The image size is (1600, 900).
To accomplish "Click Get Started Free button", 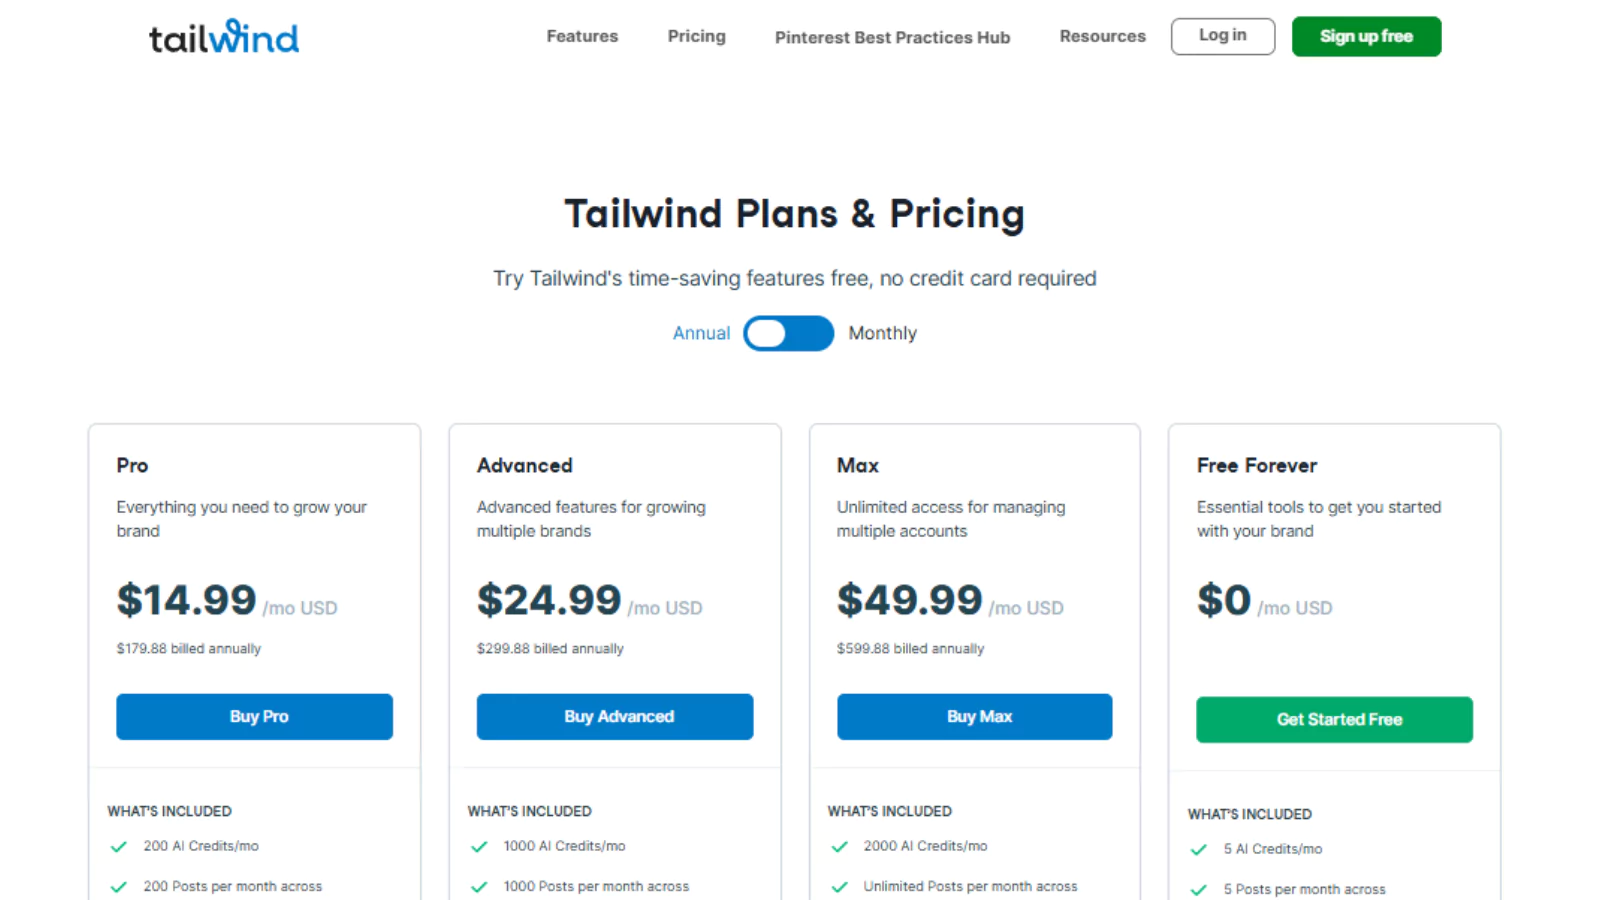I will 1334,720.
